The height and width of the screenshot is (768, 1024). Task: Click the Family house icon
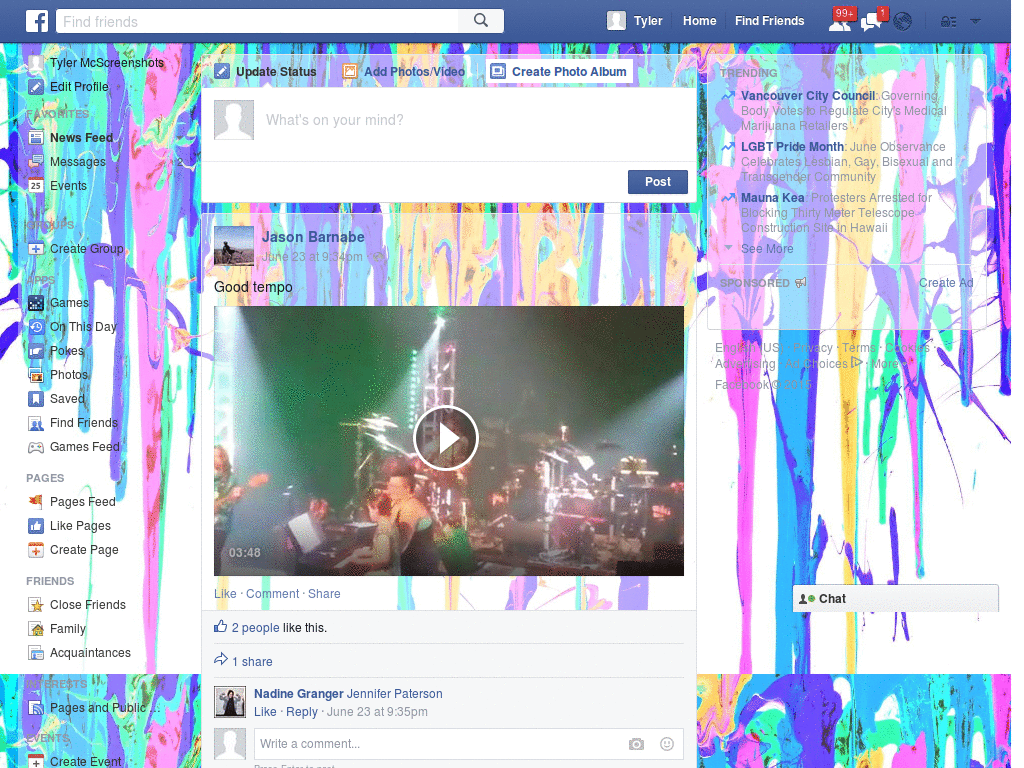coord(36,629)
